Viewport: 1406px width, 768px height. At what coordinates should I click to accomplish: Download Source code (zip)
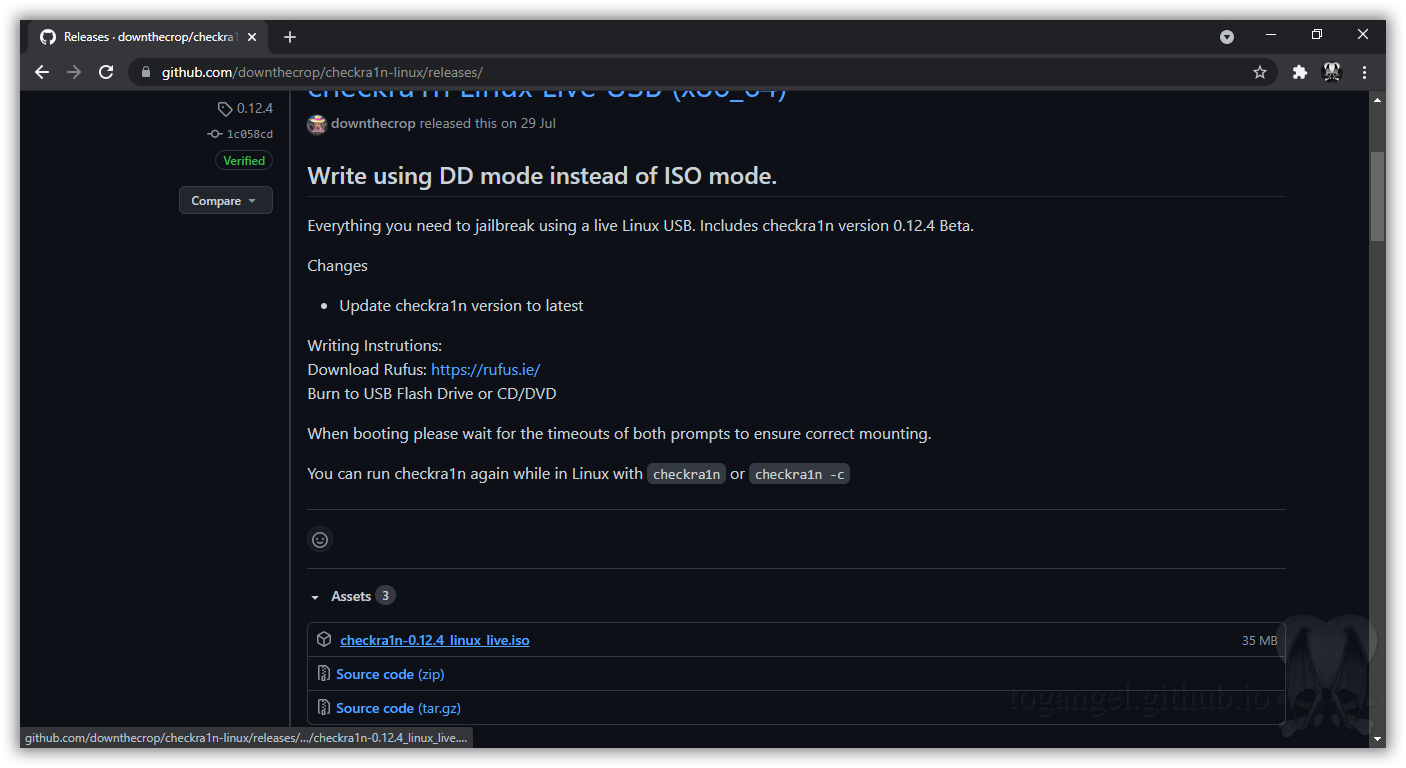390,674
